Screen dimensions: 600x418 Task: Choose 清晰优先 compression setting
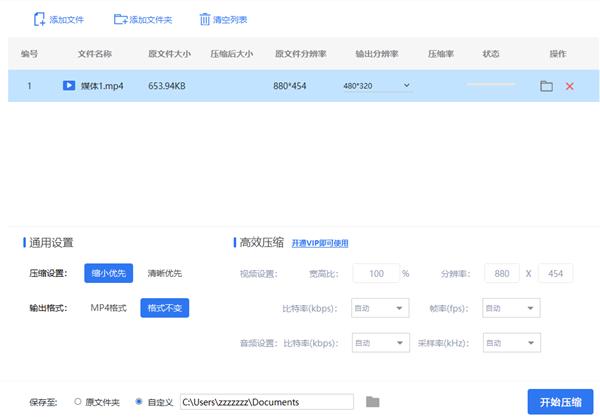click(x=165, y=273)
